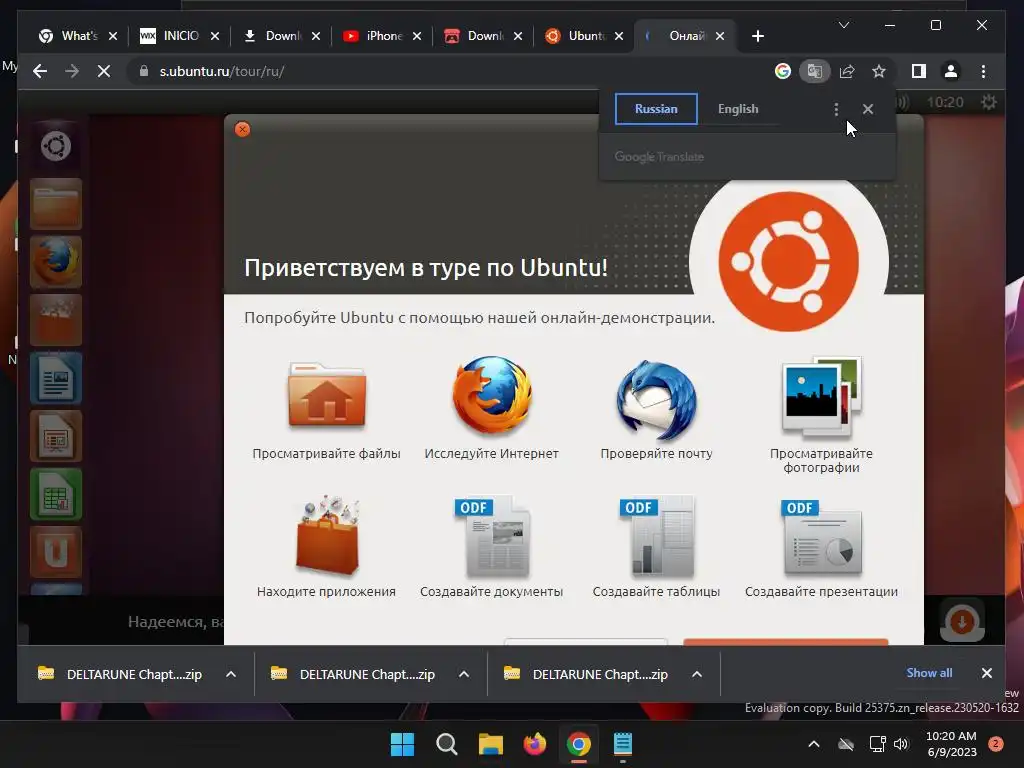Open LibreOffice Calc in the Ubuntu launcher

56,495
